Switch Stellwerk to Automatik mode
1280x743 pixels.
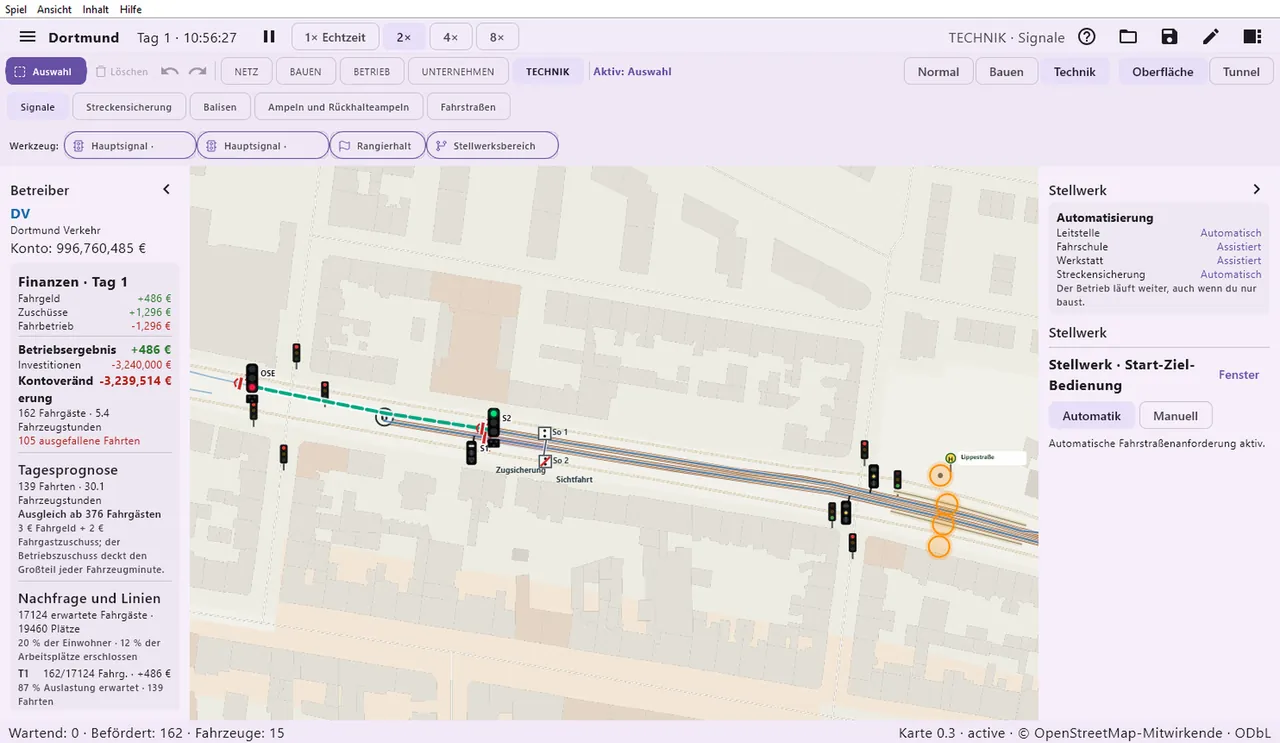[1091, 416]
